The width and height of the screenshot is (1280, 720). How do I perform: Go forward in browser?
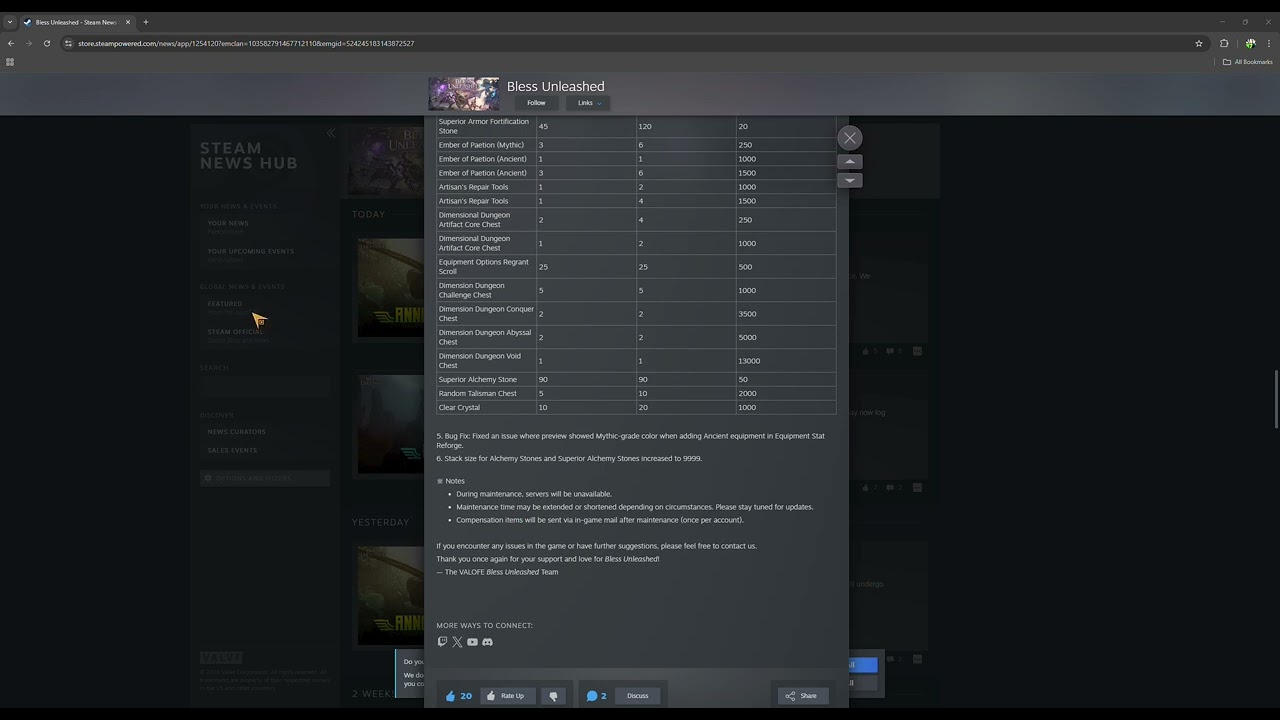pyautogui.click(x=28, y=43)
